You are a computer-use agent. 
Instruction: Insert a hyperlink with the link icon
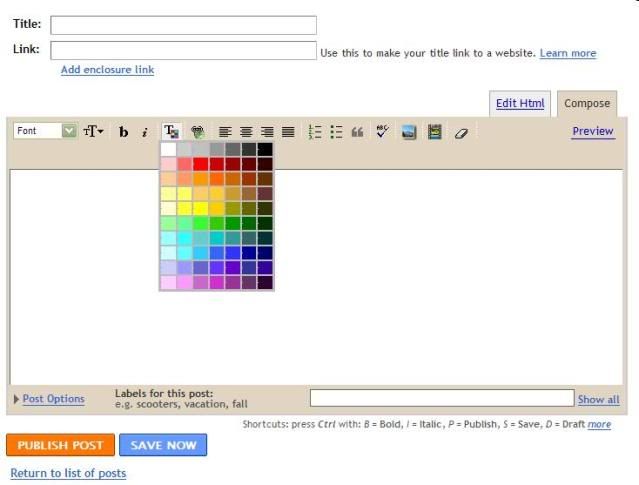198,132
